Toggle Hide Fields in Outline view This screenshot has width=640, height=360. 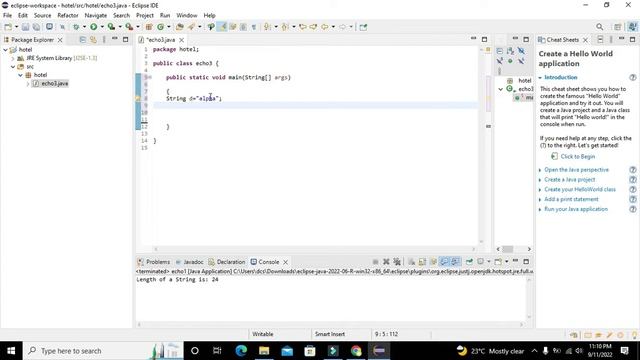521,51
